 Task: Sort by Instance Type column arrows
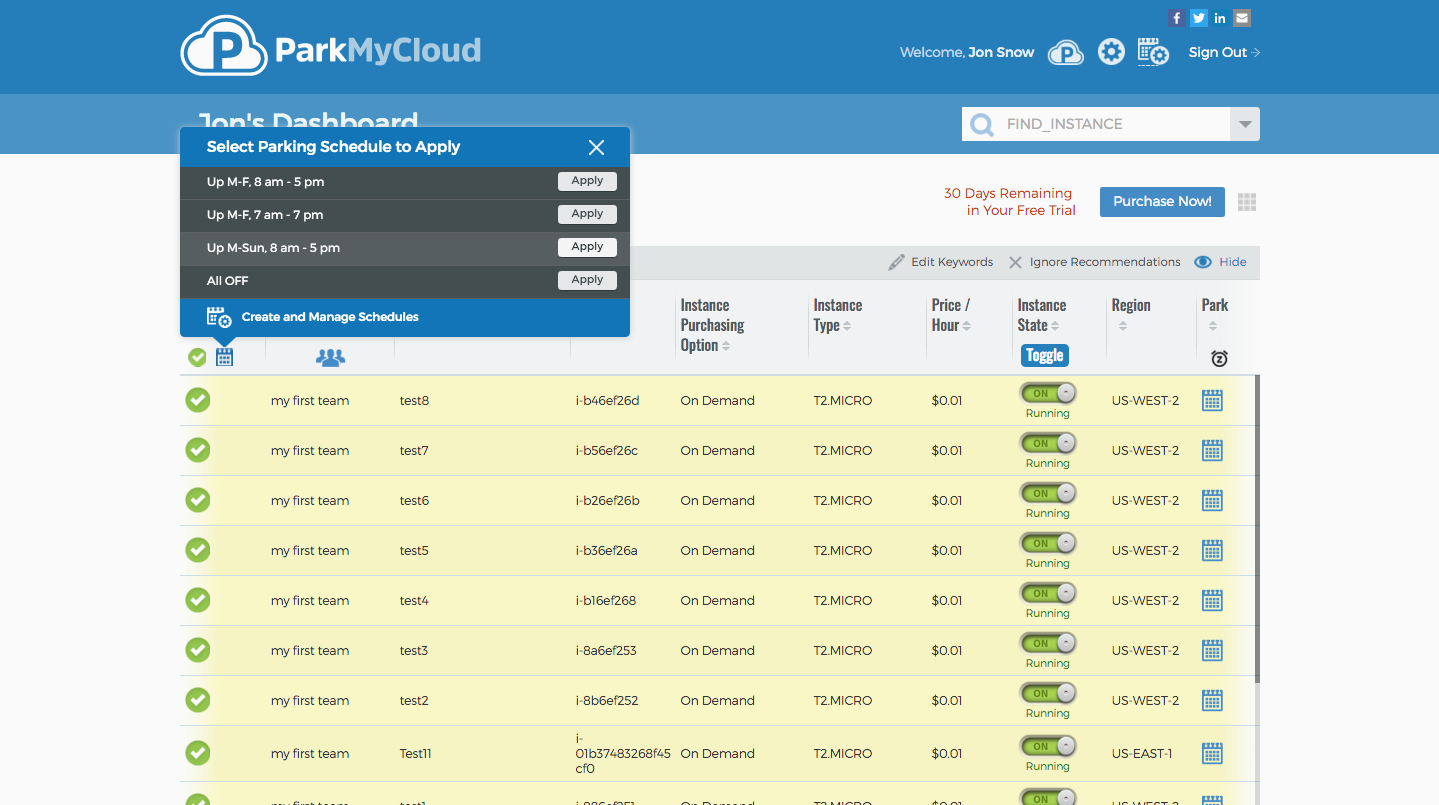click(847, 326)
